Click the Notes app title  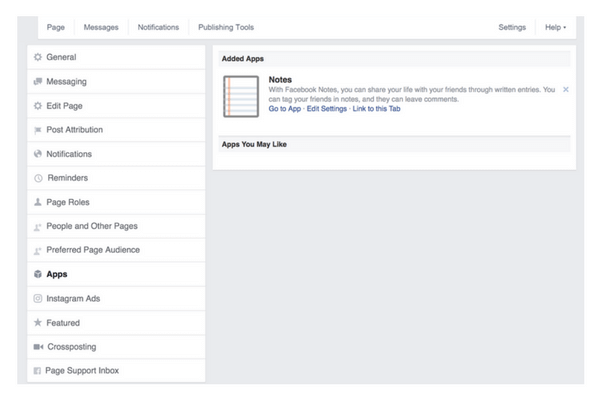[280, 80]
